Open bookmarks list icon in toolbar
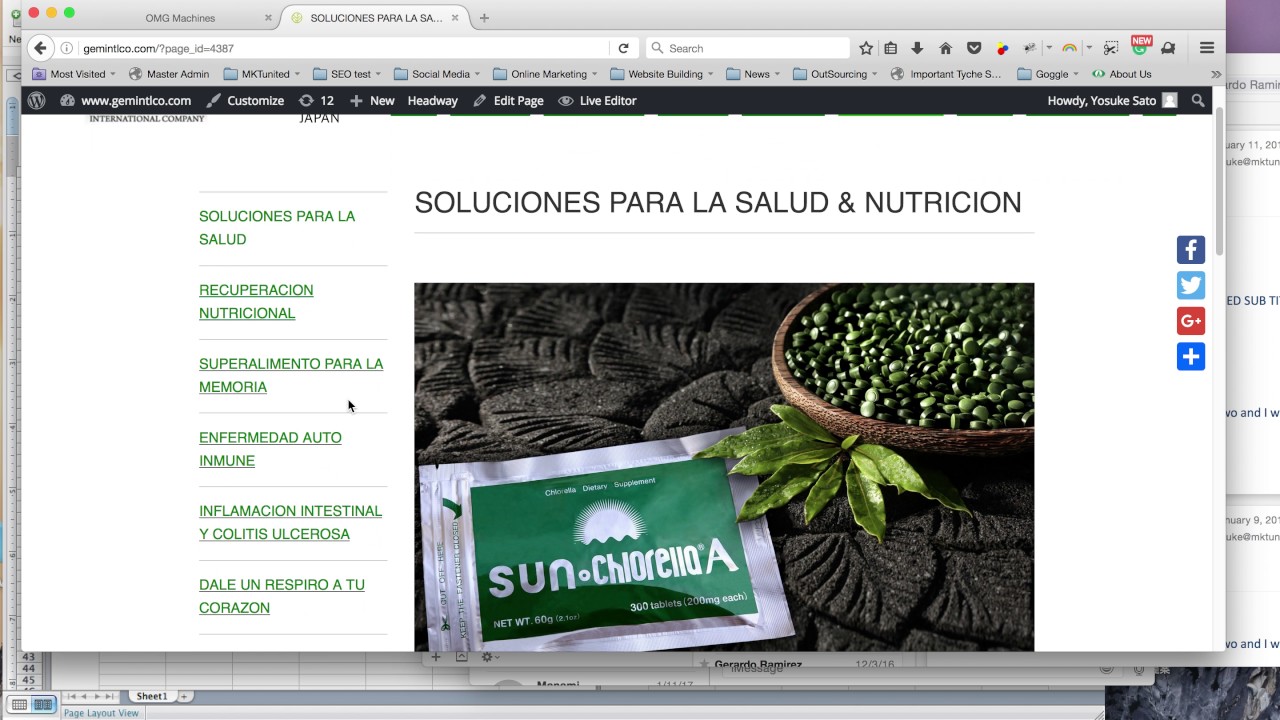The width and height of the screenshot is (1280, 720). click(891, 48)
